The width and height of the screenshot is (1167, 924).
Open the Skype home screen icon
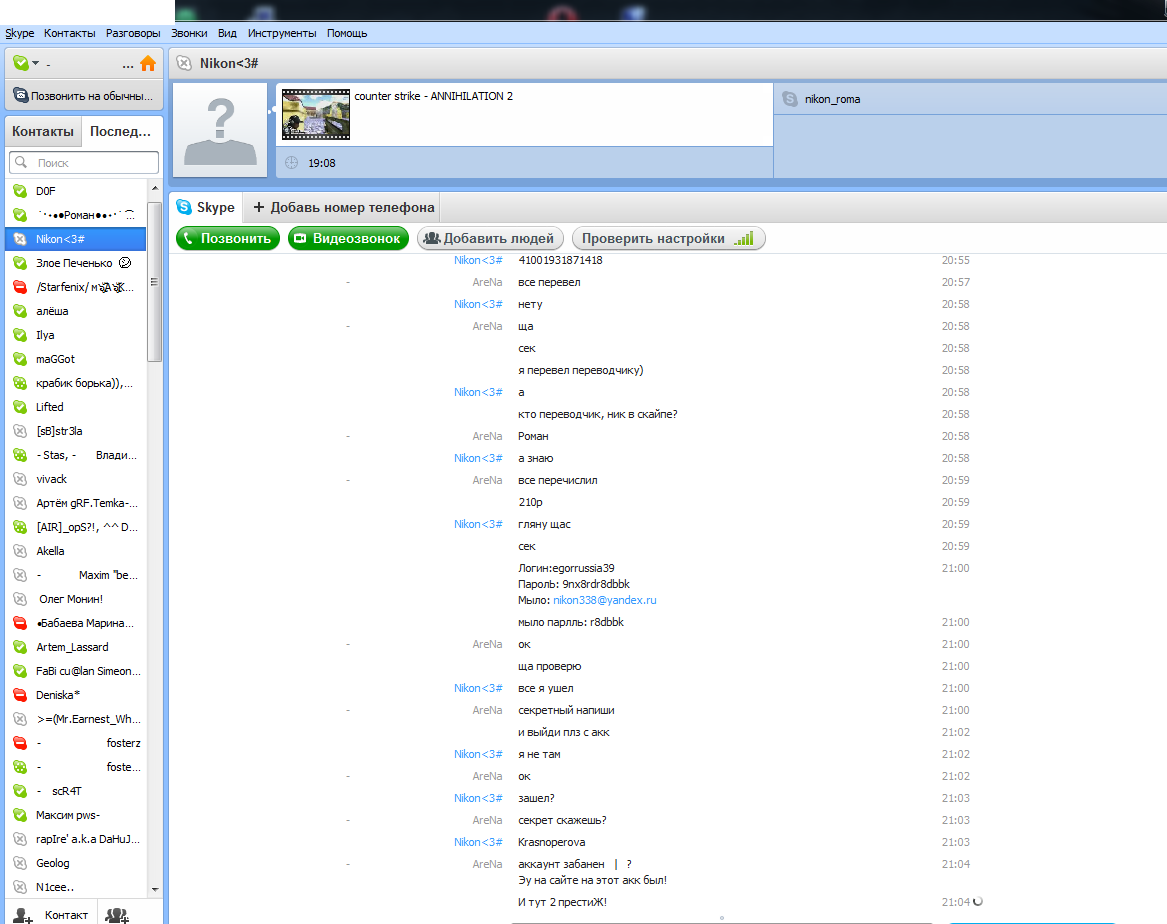point(148,64)
